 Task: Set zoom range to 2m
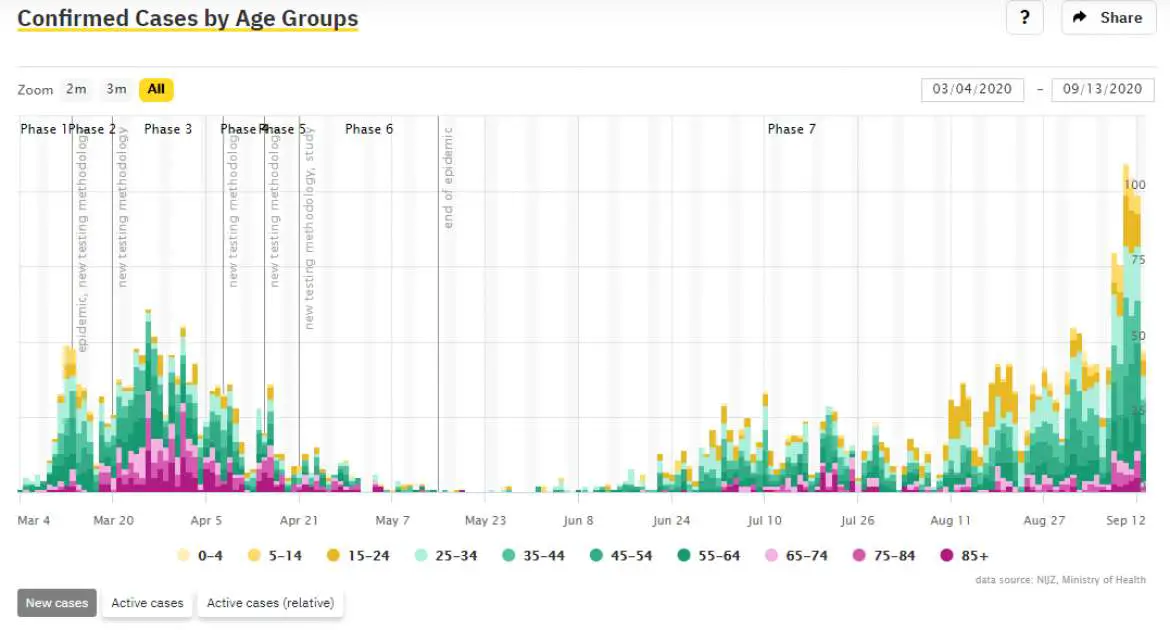pyautogui.click(x=76, y=89)
